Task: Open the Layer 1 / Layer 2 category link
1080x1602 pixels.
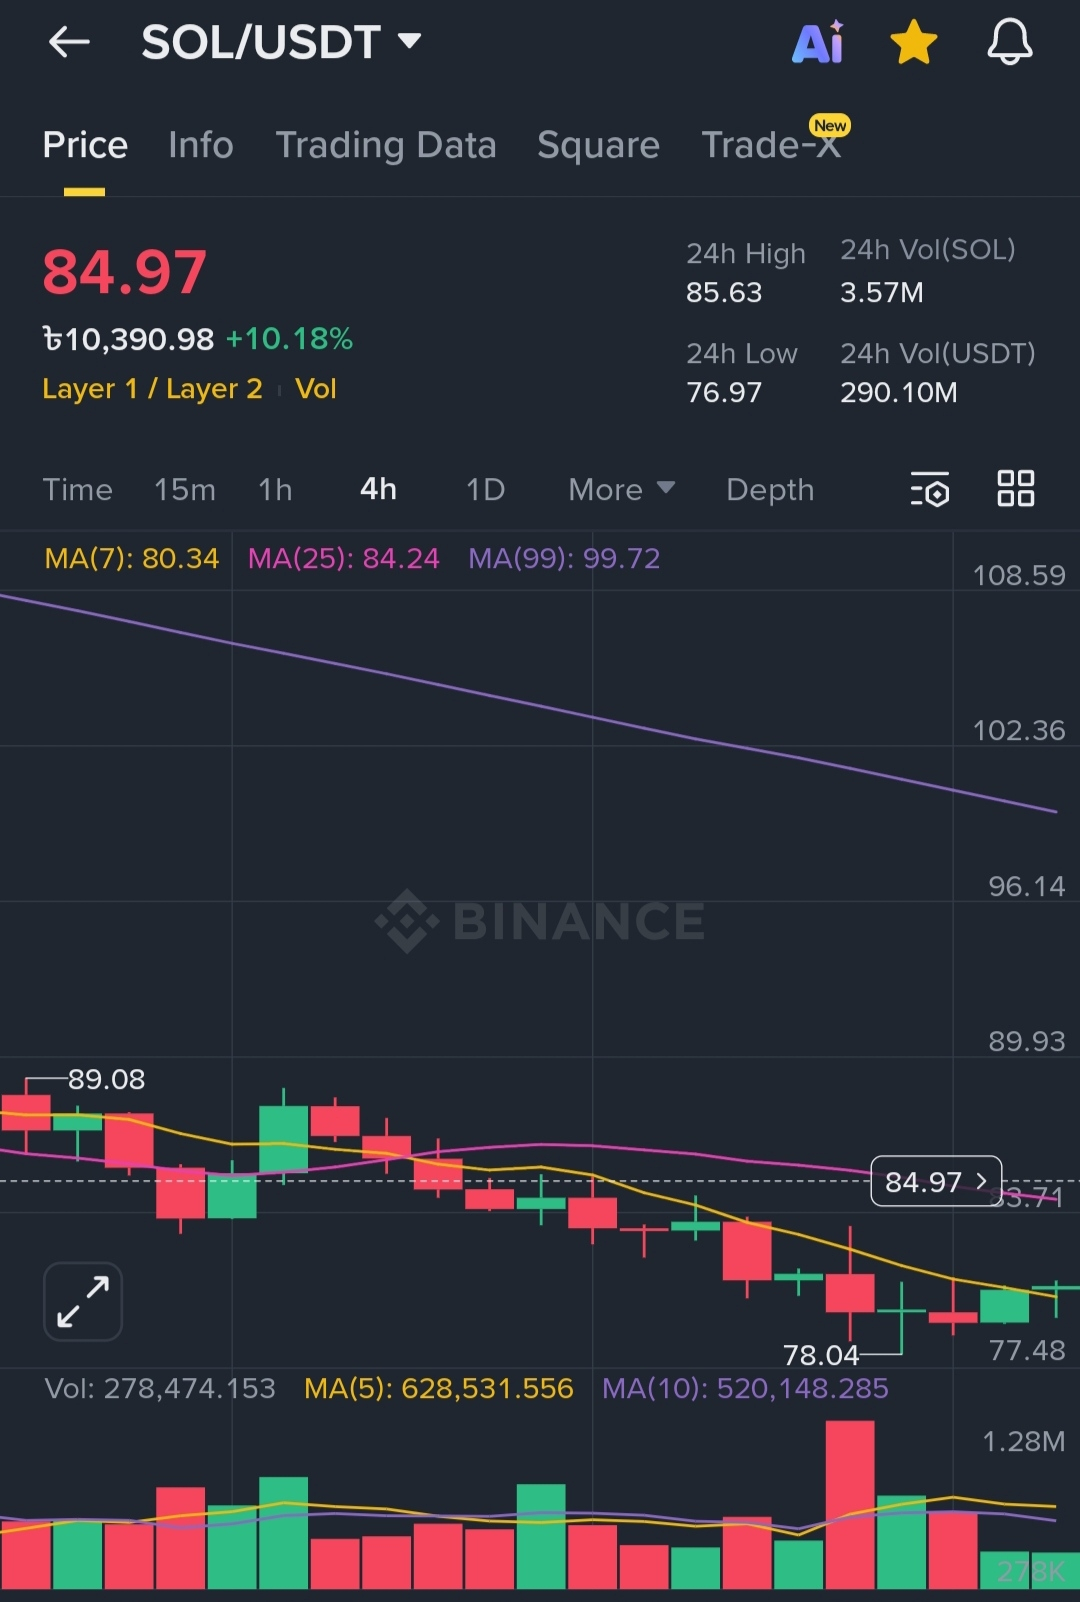Action: [152, 389]
